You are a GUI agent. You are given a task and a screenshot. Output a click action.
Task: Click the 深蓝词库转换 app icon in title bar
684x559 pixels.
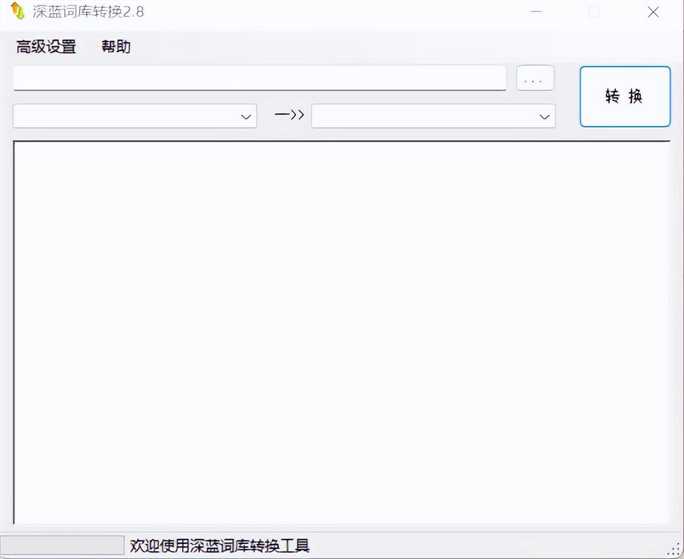[x=17, y=12]
